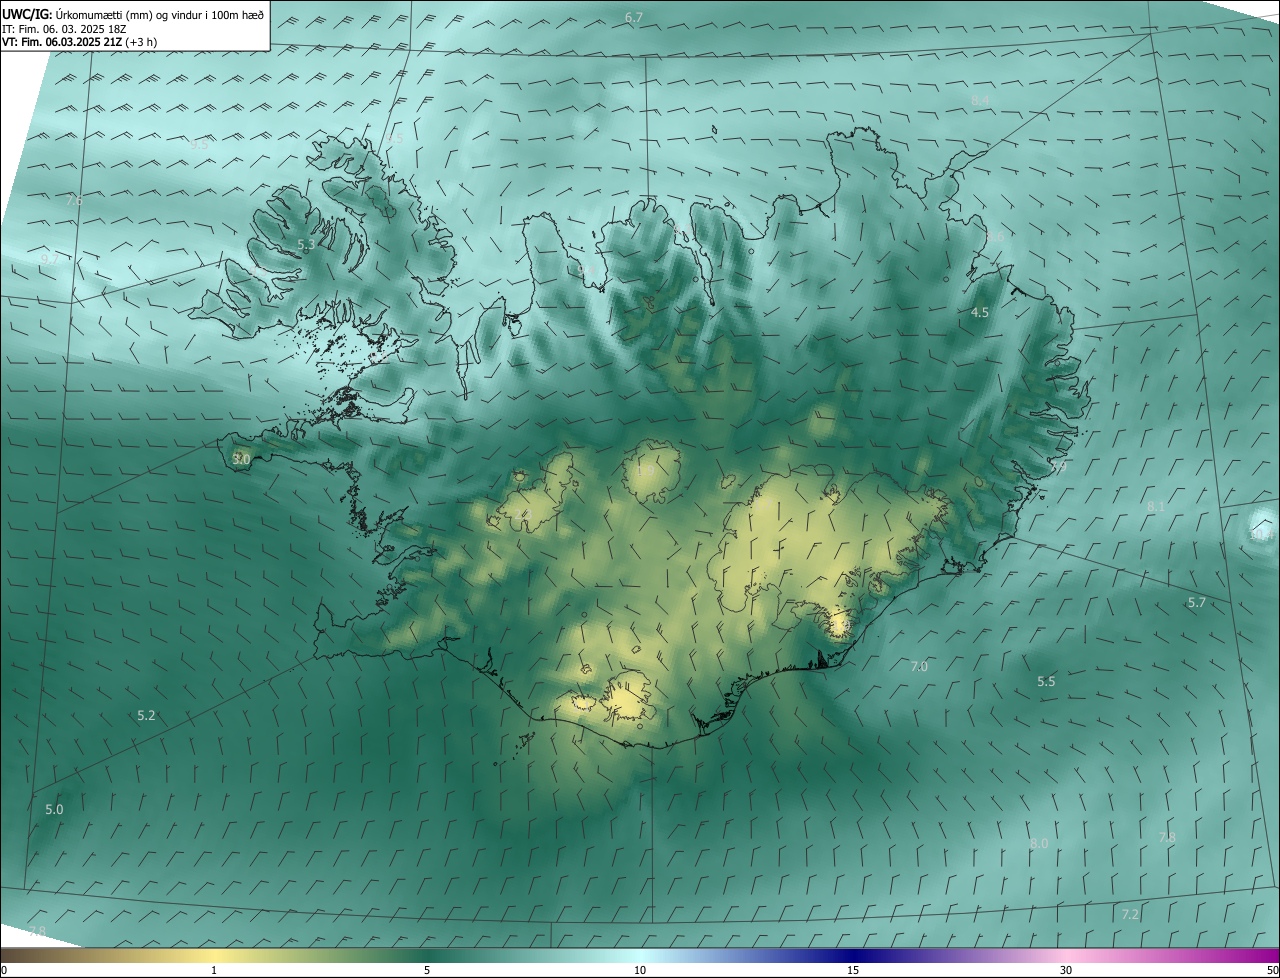1280x978 pixels.
Task: Click the 0 tick label on the color scale
Action: (4, 970)
